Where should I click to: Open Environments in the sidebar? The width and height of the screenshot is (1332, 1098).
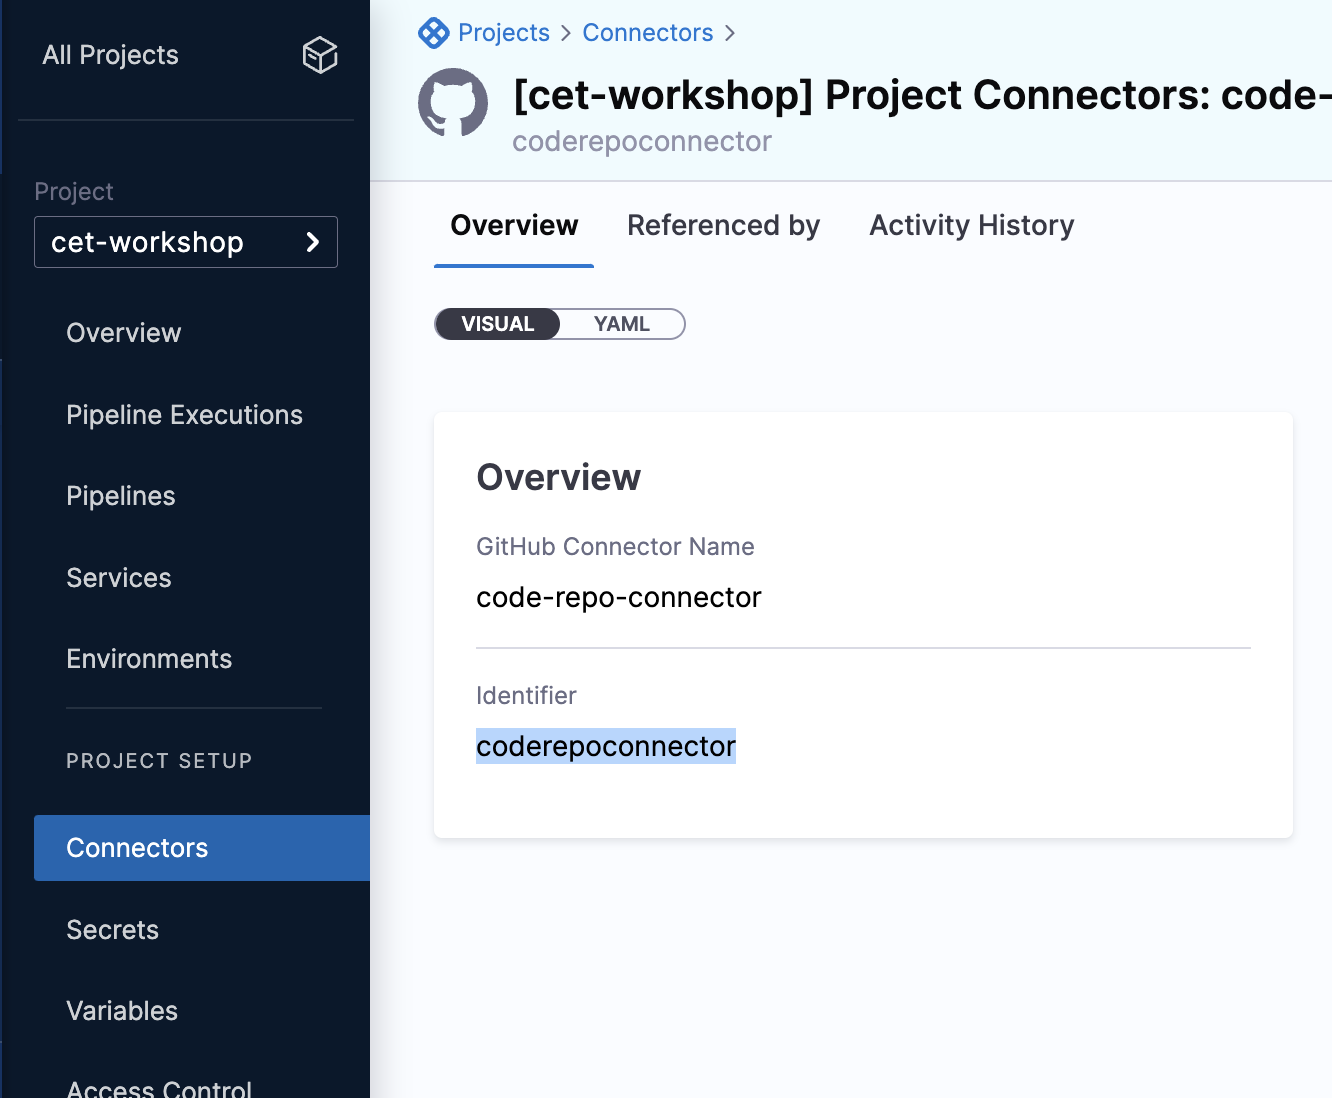(x=149, y=659)
